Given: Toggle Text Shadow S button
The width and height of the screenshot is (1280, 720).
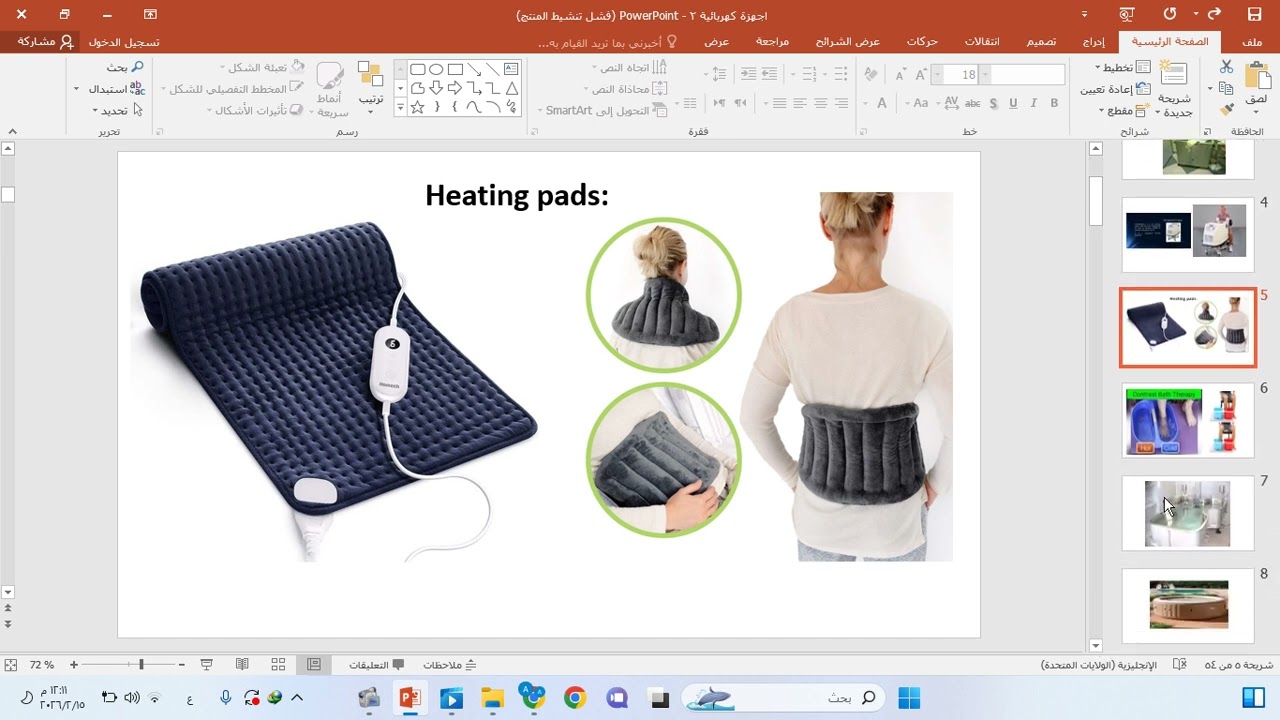Looking at the screenshot, I should coord(993,103).
